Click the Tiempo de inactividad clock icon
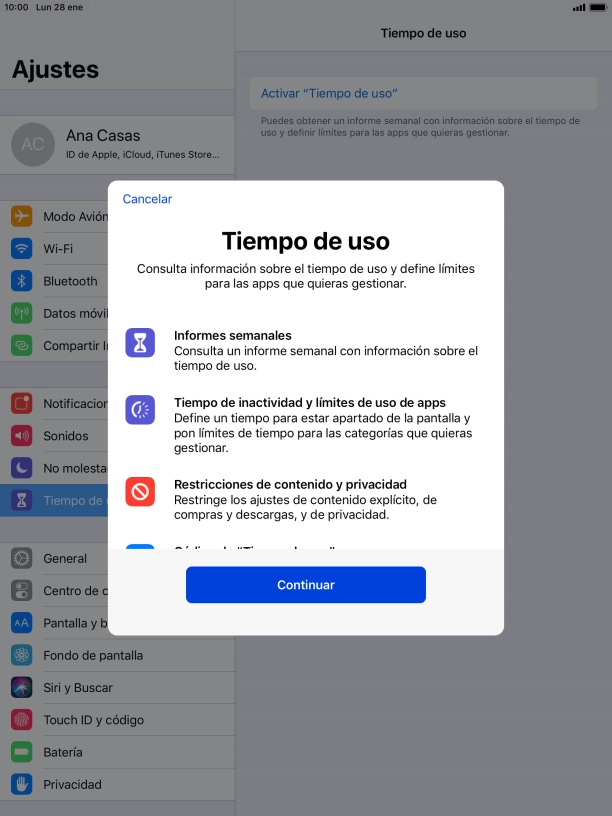Viewport: 612px width, 816px height. [140, 410]
